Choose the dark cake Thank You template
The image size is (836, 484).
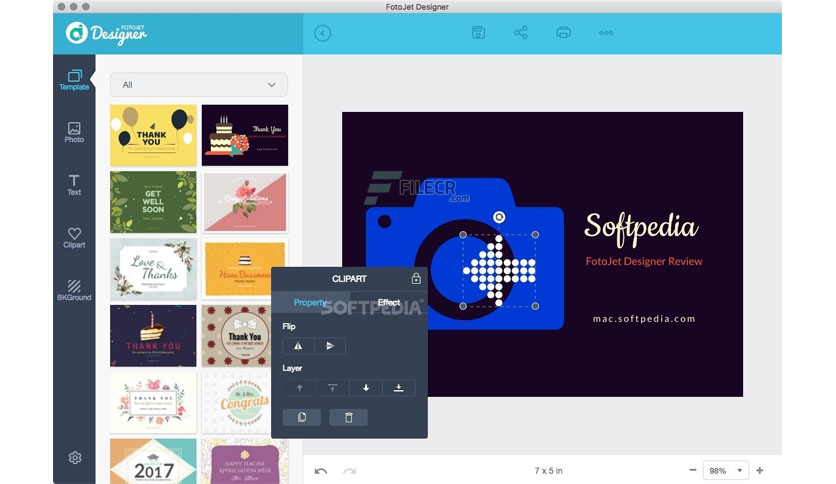245,135
